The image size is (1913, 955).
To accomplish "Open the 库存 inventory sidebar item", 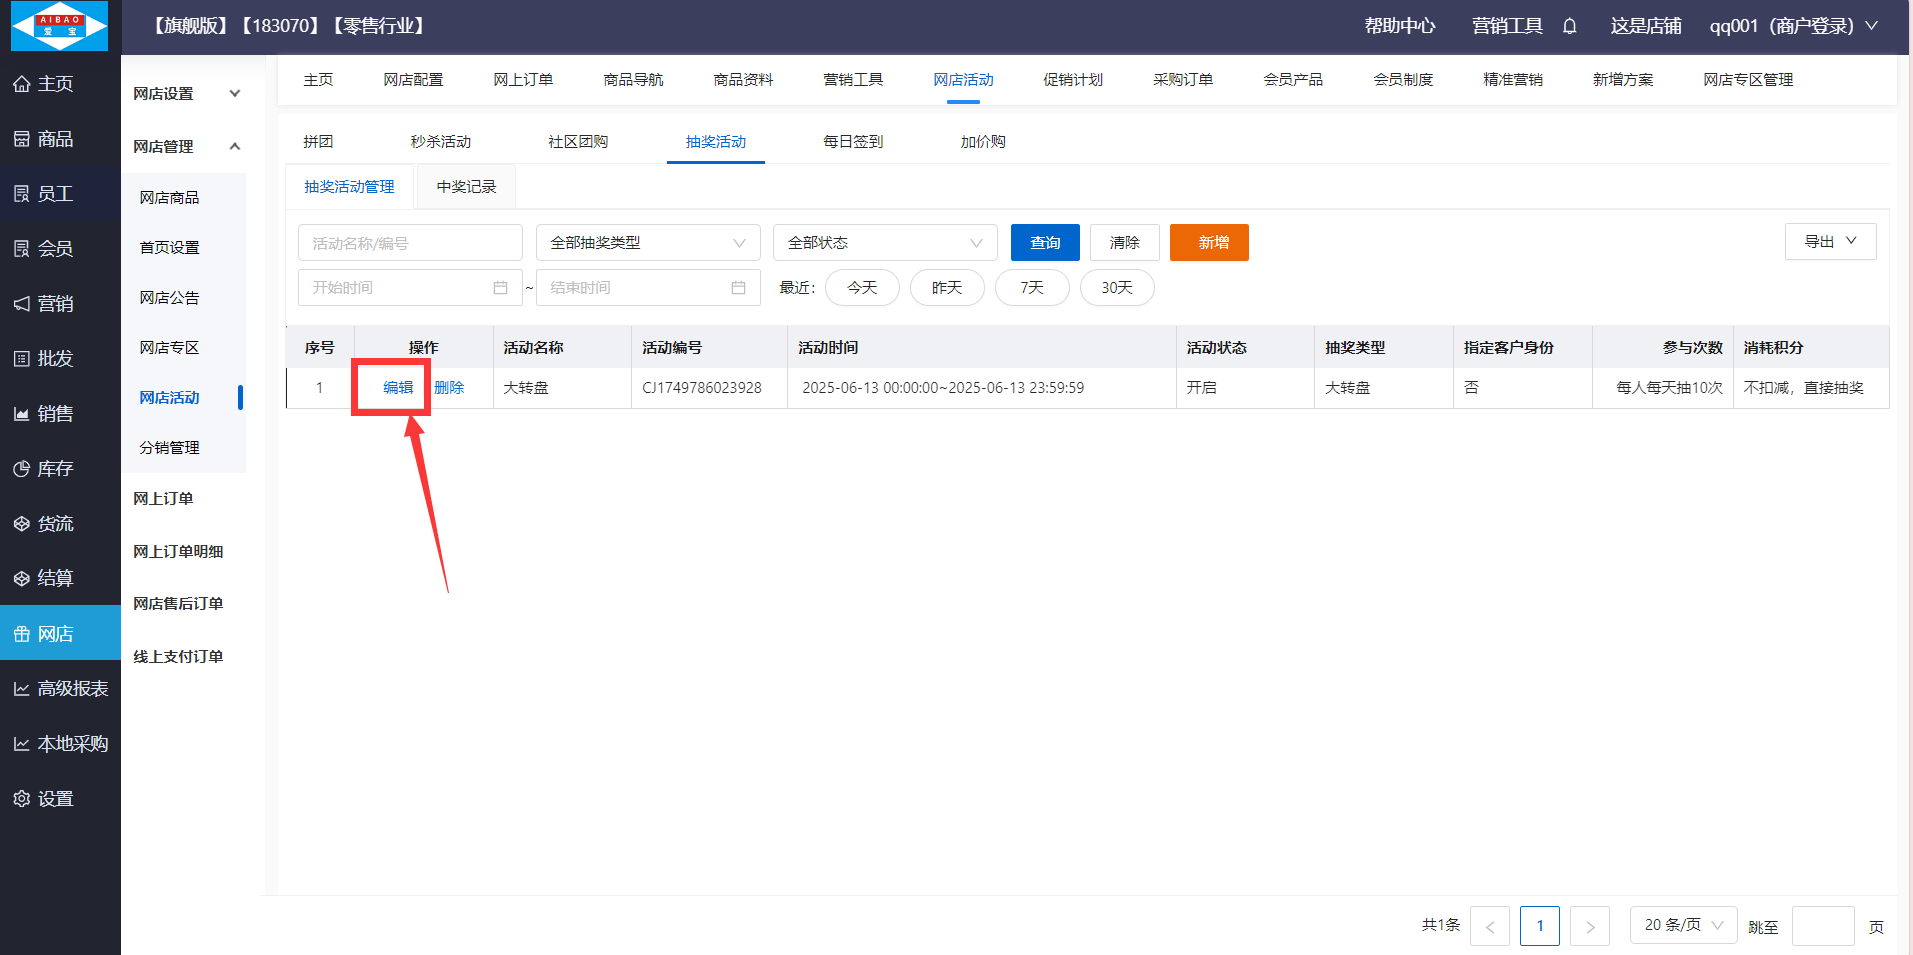I will (x=44, y=469).
